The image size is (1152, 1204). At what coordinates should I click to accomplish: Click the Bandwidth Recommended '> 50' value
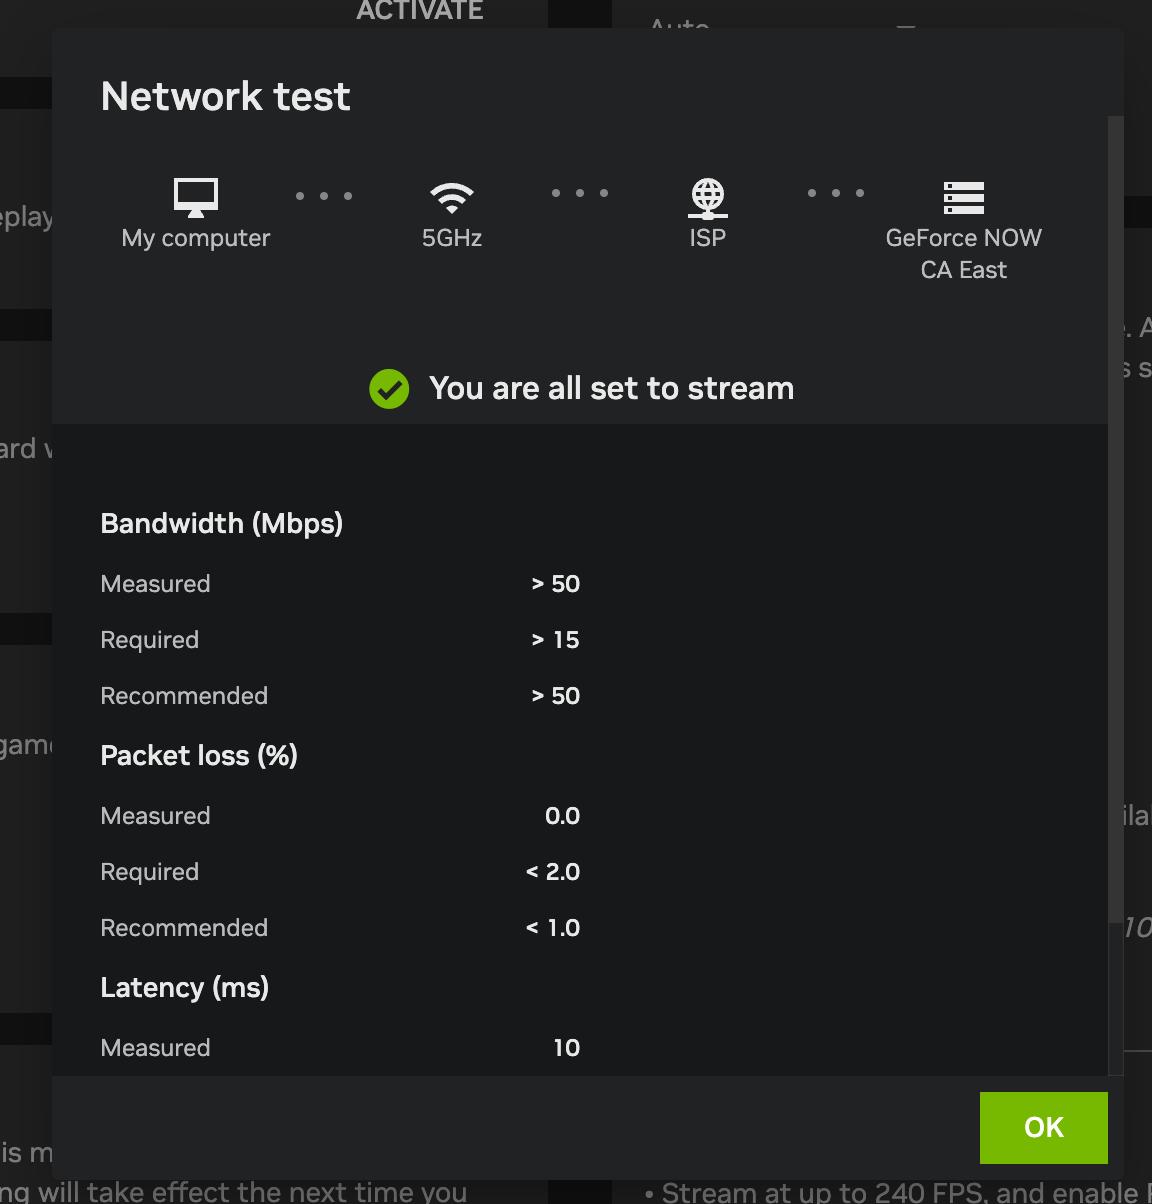pos(556,696)
